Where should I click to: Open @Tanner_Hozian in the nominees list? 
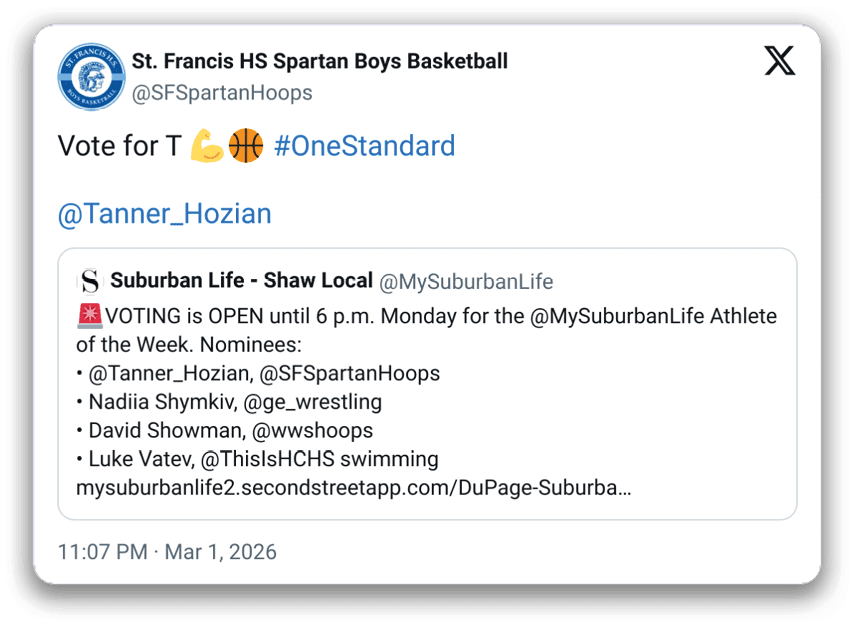point(166,374)
